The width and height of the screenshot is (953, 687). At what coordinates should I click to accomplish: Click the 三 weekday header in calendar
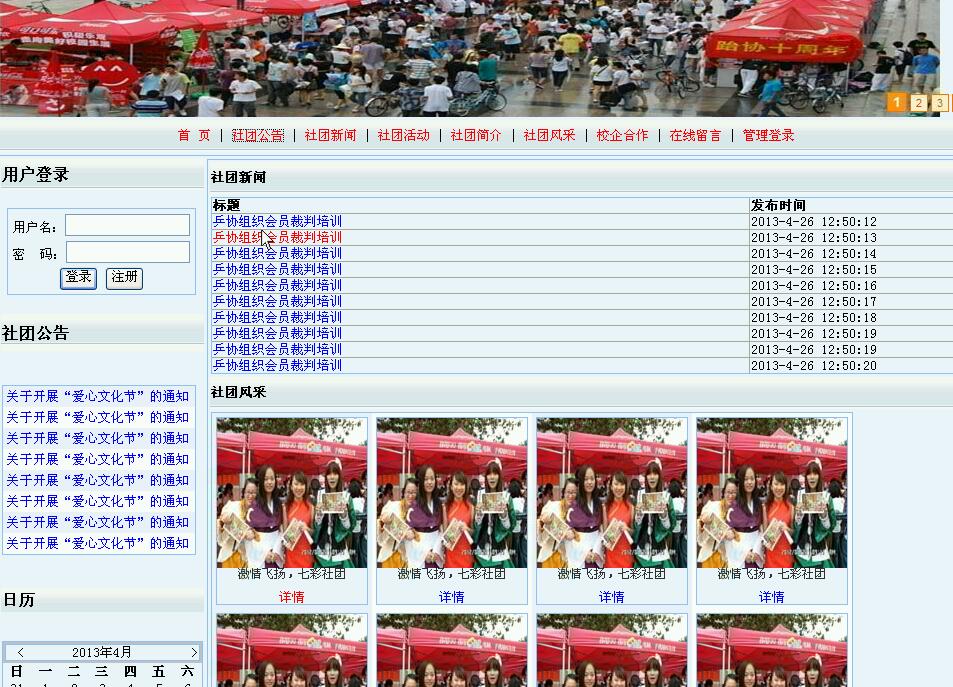coord(101,671)
